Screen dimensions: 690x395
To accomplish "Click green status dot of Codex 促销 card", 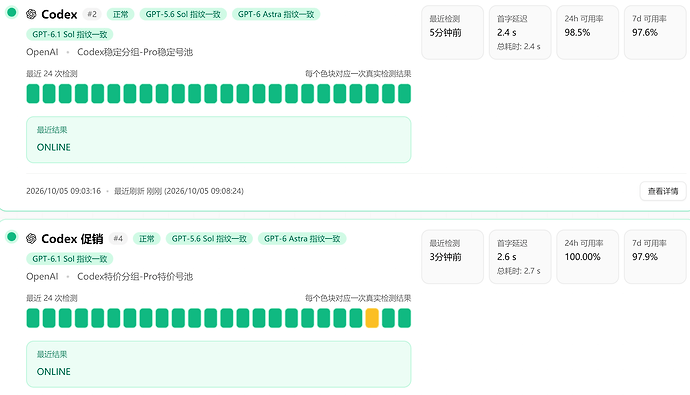I will click(x=12, y=237).
